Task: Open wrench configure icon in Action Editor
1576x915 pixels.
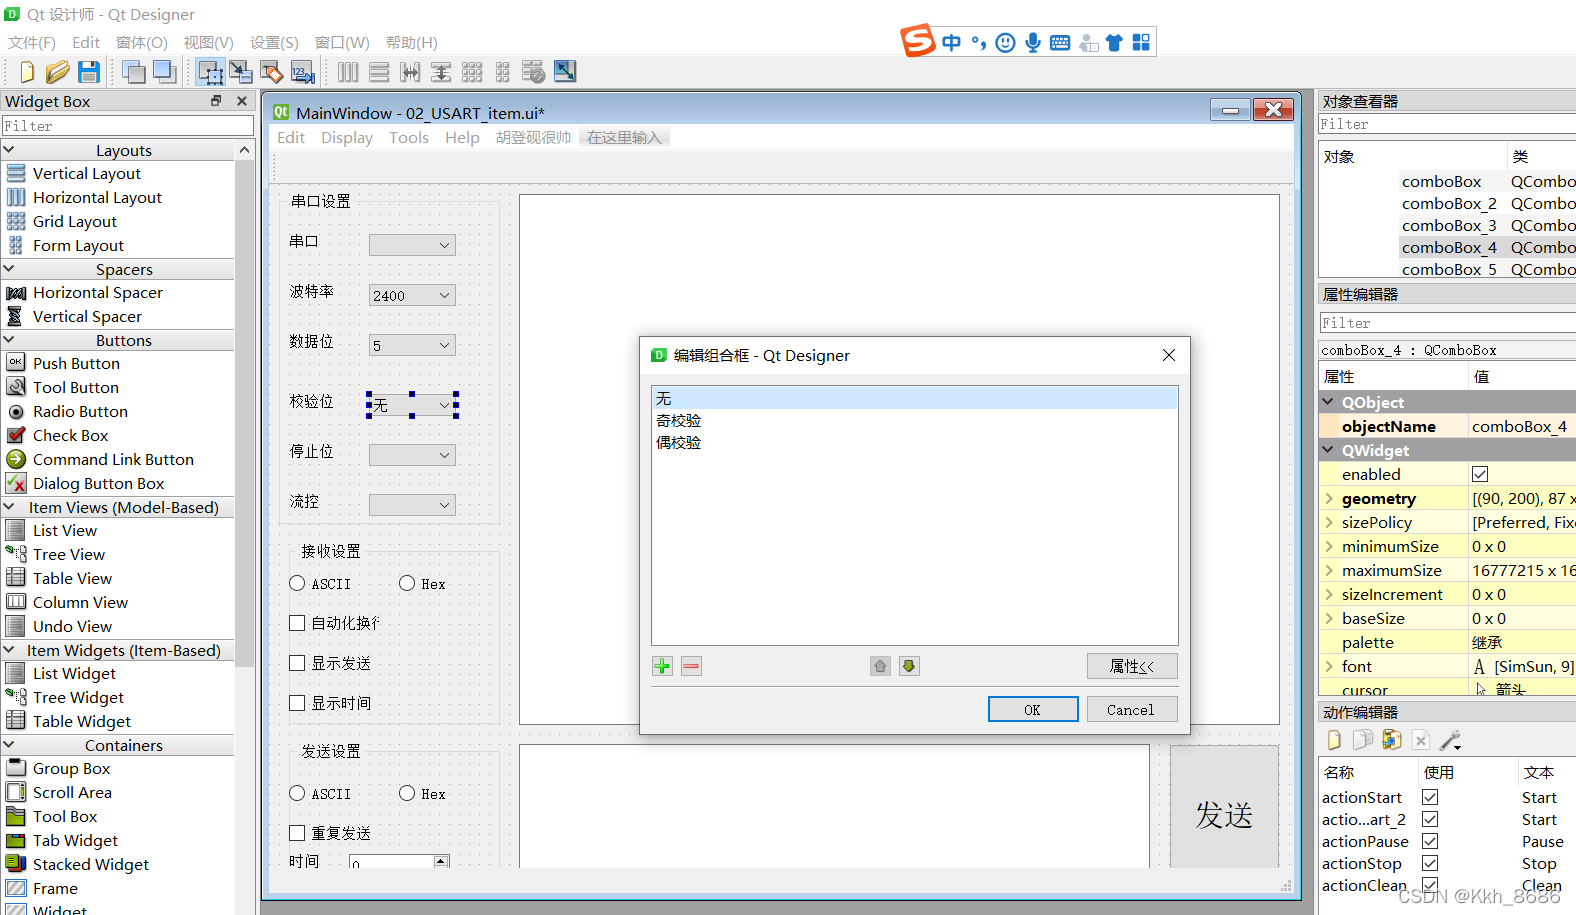Action: (x=1450, y=740)
